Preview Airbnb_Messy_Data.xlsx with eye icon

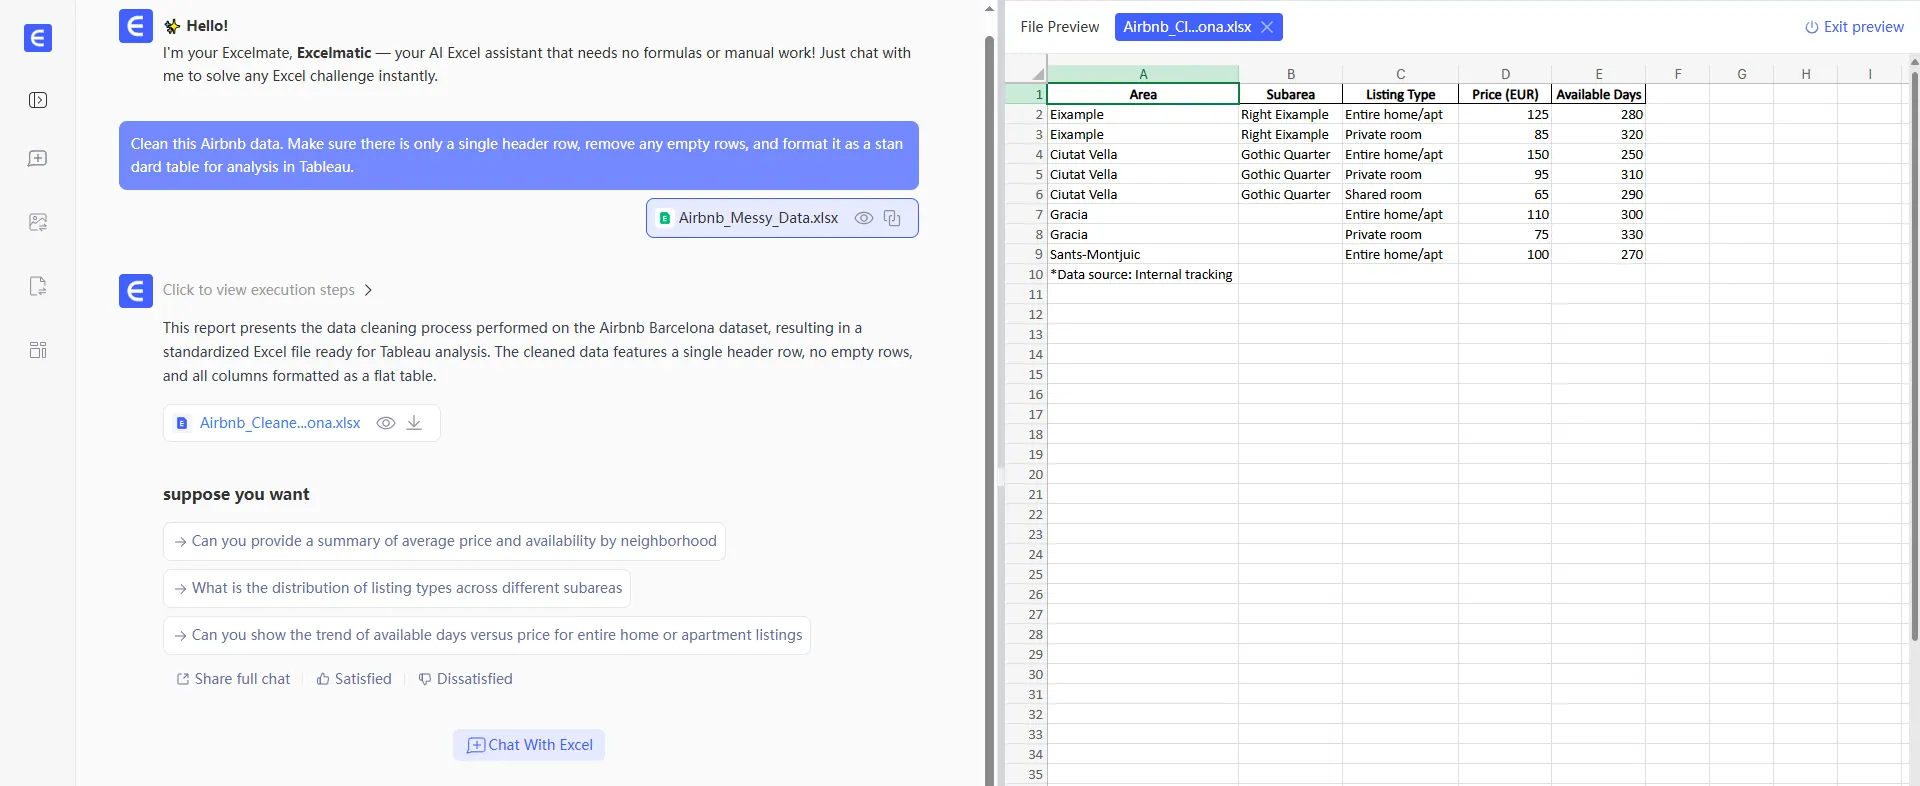point(864,218)
